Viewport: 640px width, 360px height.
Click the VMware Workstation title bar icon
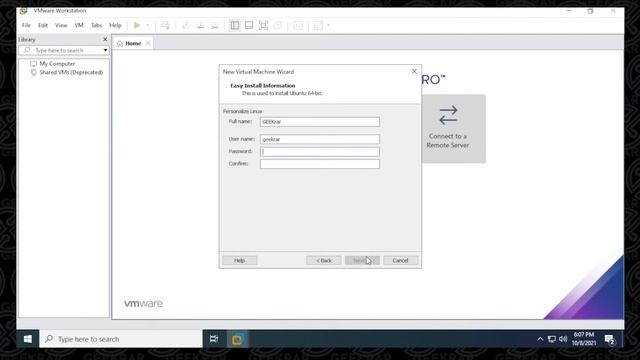tap(23, 11)
